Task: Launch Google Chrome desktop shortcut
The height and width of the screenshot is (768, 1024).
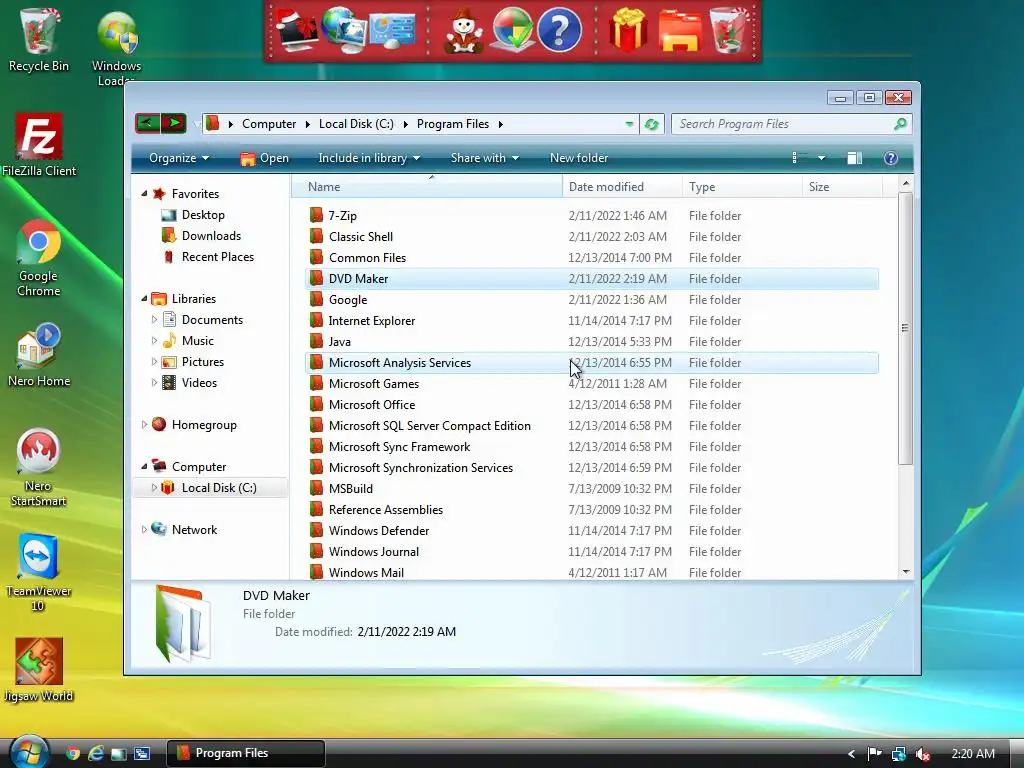Action: [x=39, y=257]
